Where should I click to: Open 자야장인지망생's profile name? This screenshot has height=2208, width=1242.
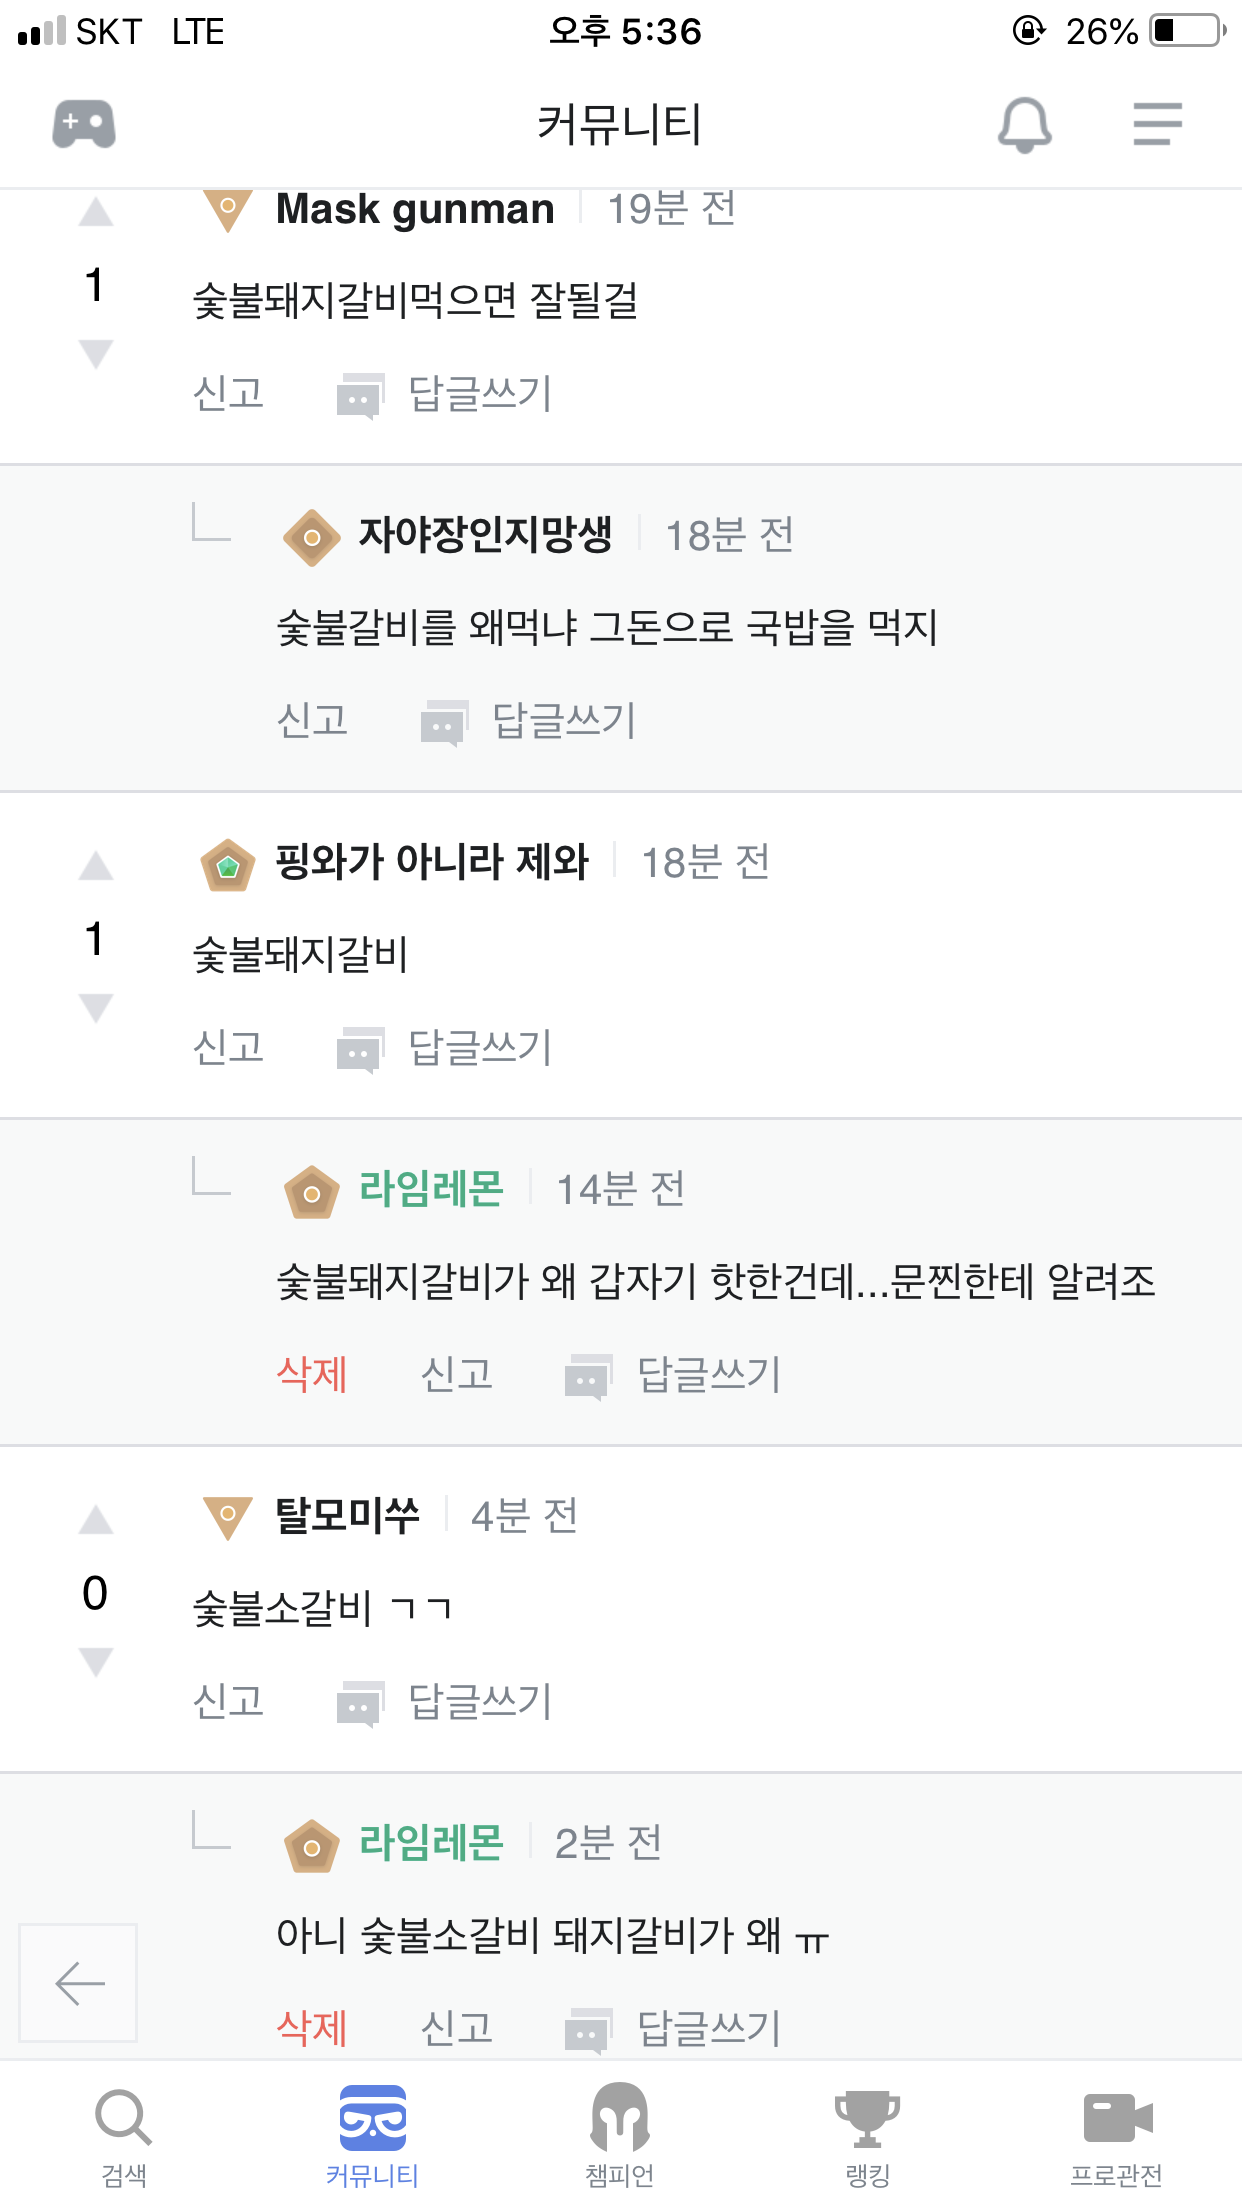[485, 535]
